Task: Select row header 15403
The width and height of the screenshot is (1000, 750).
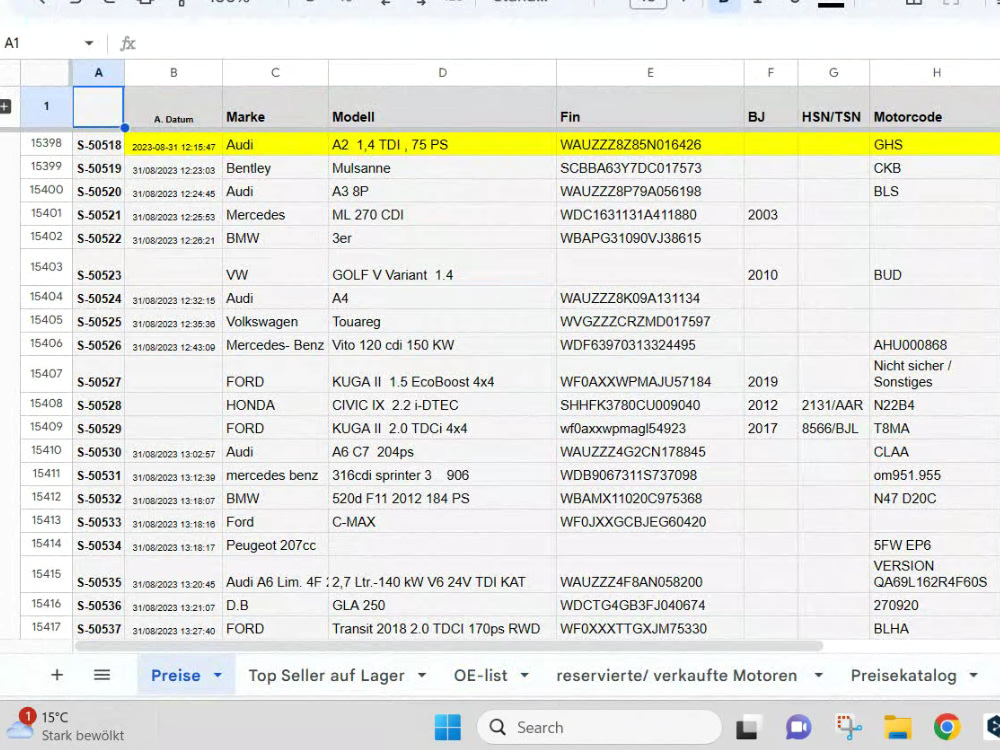Action: 46,267
